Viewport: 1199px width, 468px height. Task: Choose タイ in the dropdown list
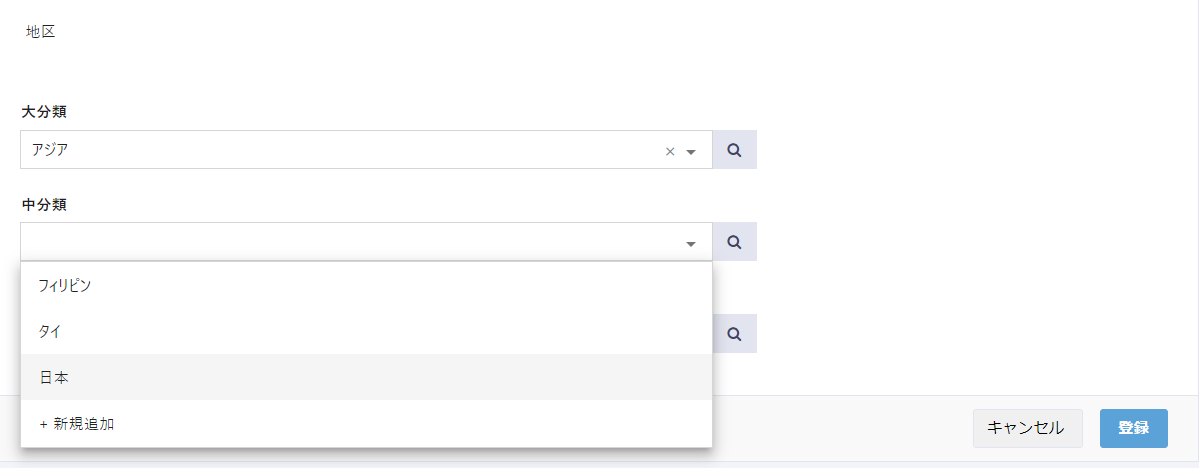pyautogui.click(x=50, y=332)
